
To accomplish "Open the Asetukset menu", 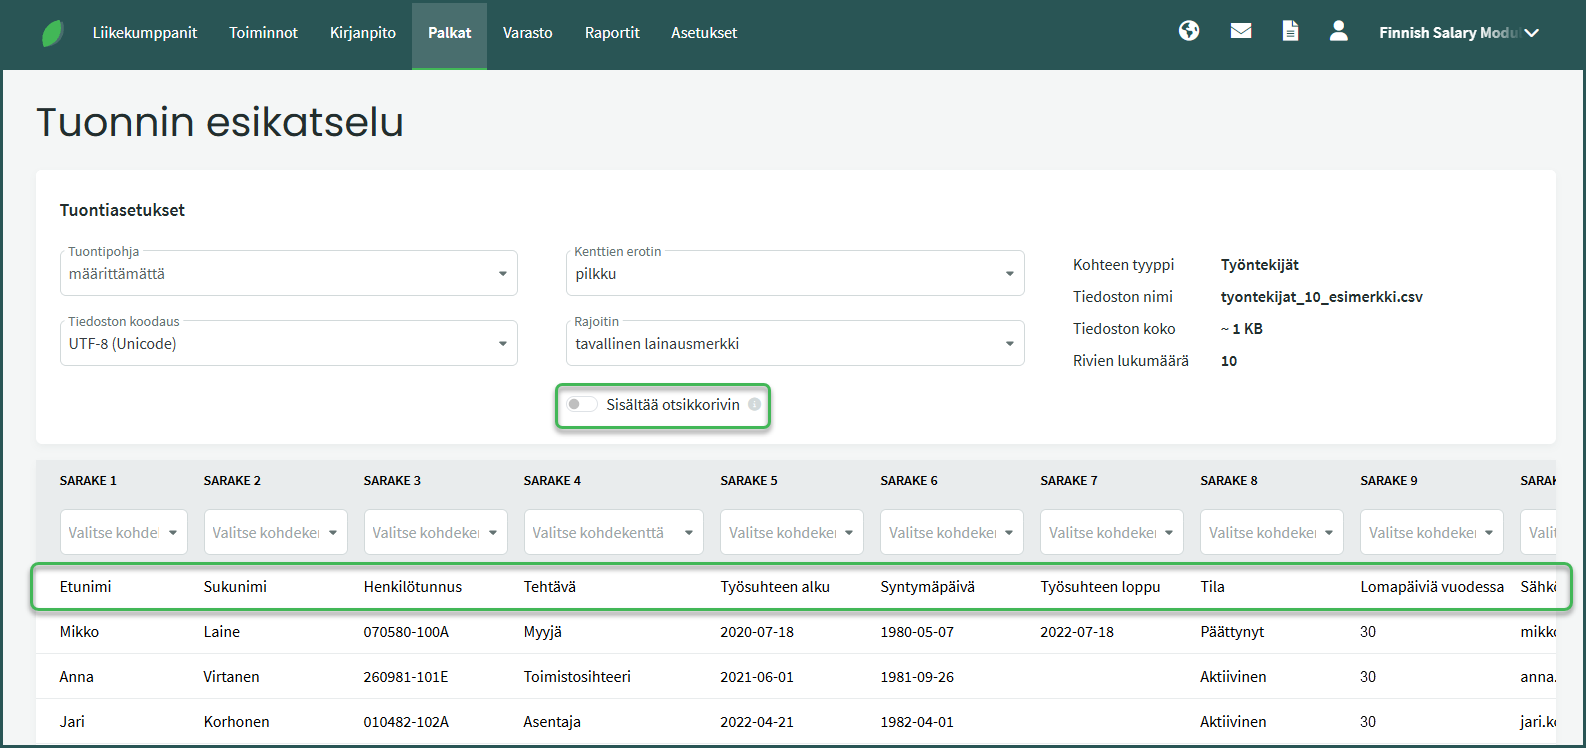I will [x=704, y=33].
